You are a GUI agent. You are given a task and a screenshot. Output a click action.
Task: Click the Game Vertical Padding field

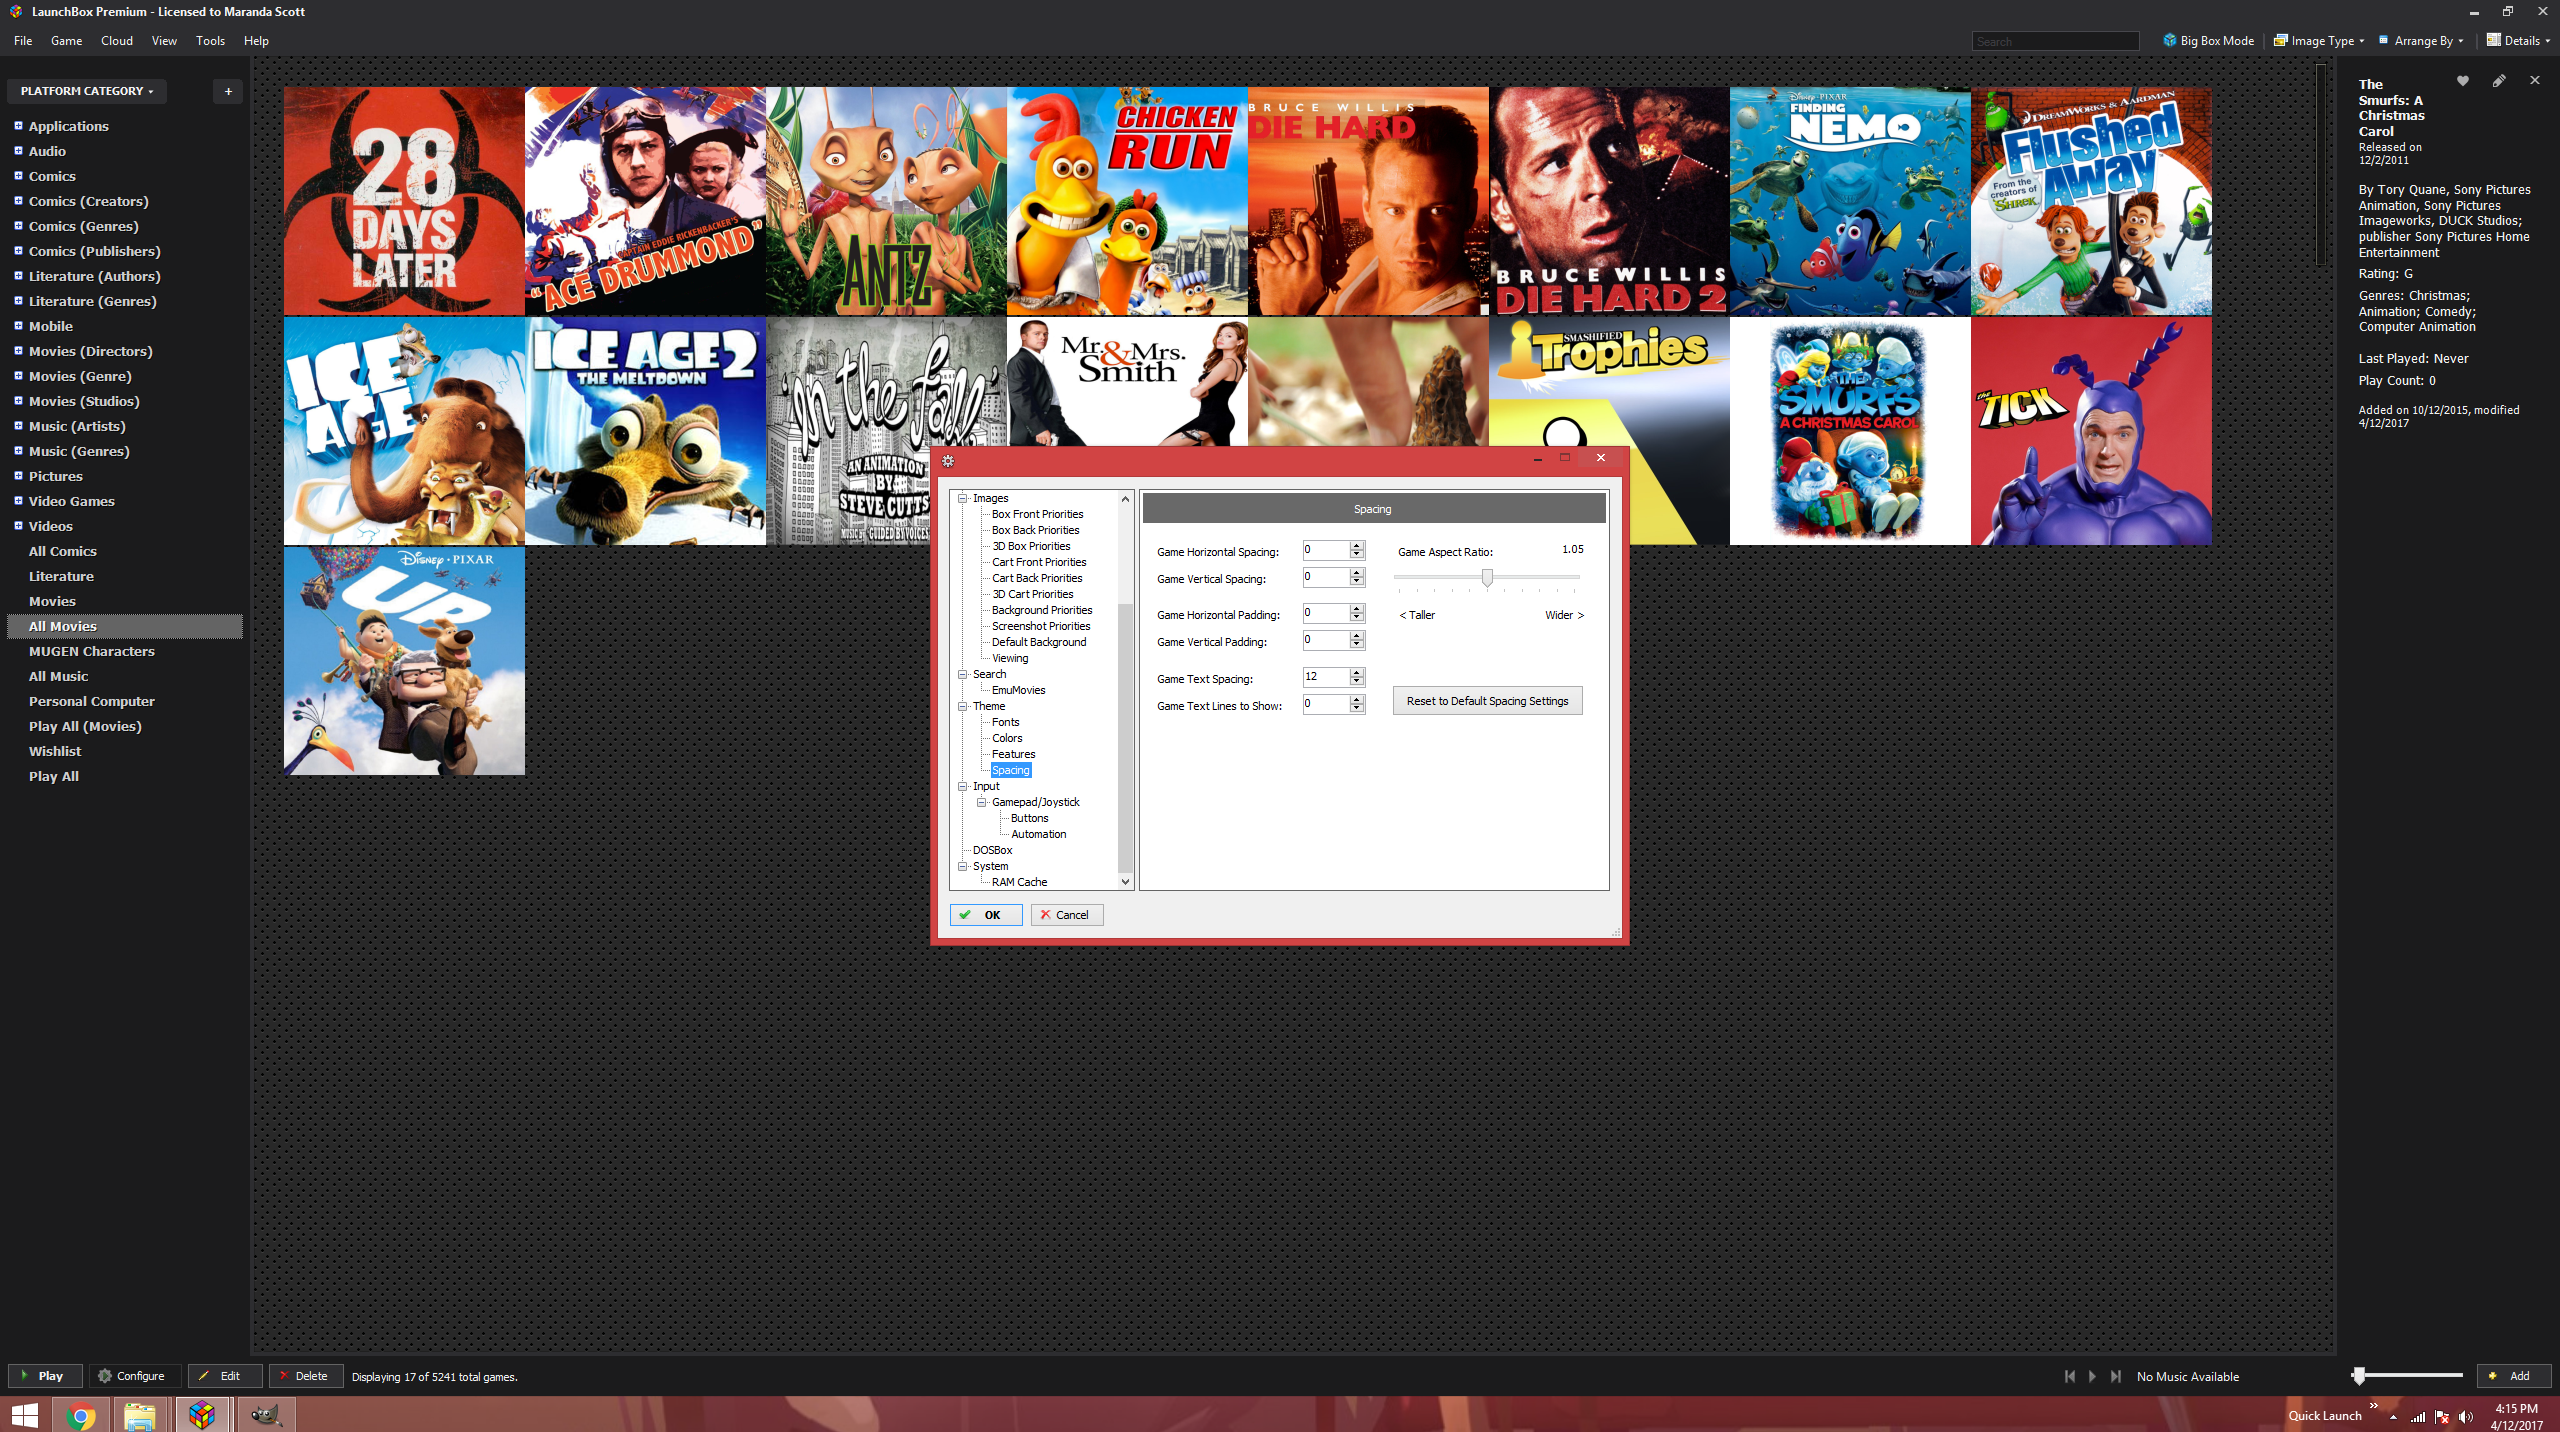(x=1326, y=640)
